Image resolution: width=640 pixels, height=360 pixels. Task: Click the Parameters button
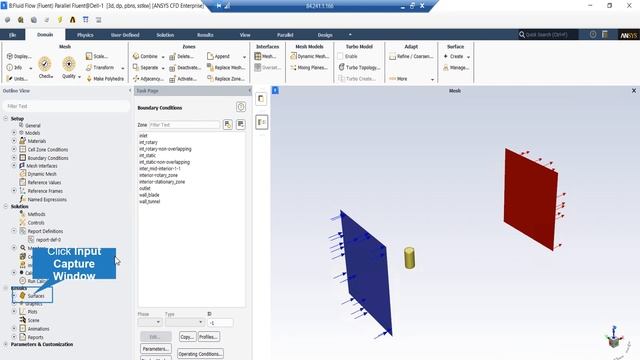tap(156, 349)
